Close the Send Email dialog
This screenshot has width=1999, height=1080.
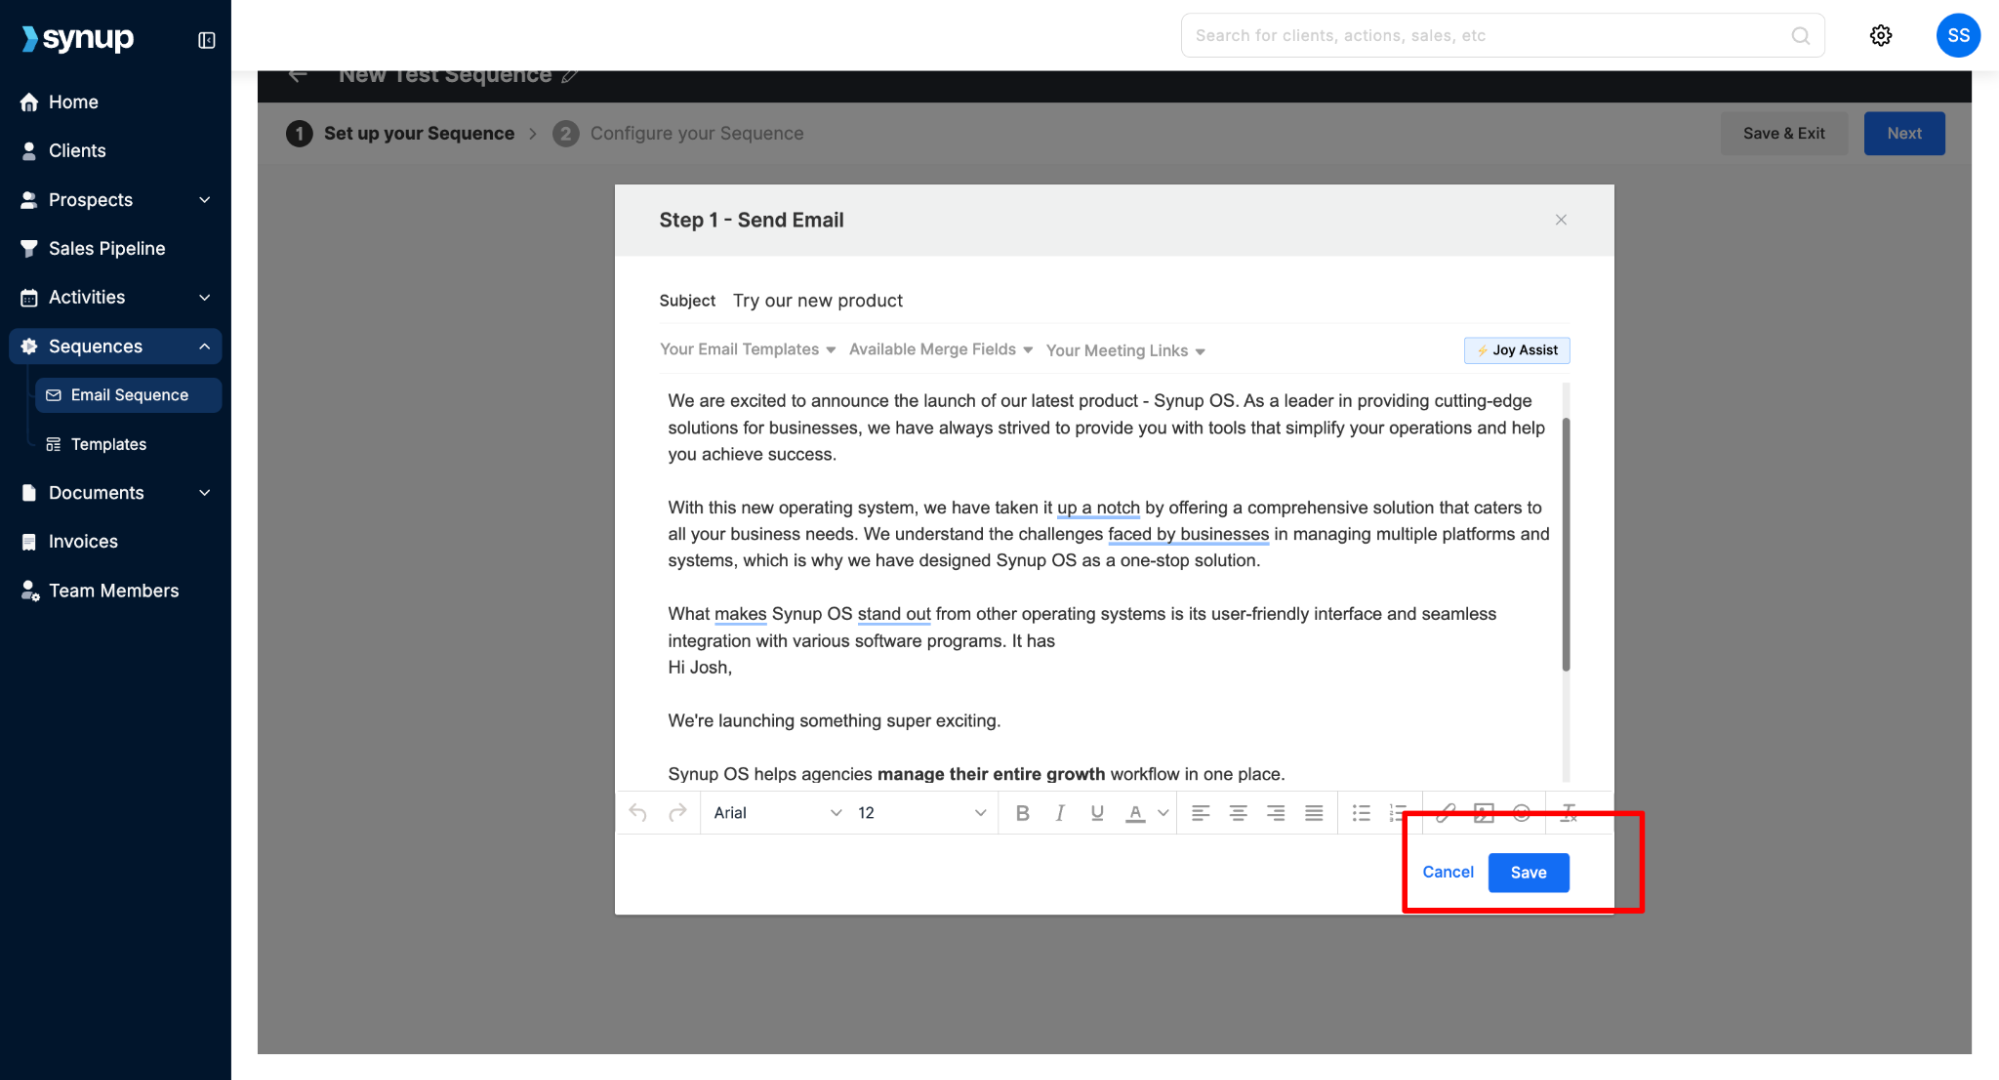(1560, 220)
